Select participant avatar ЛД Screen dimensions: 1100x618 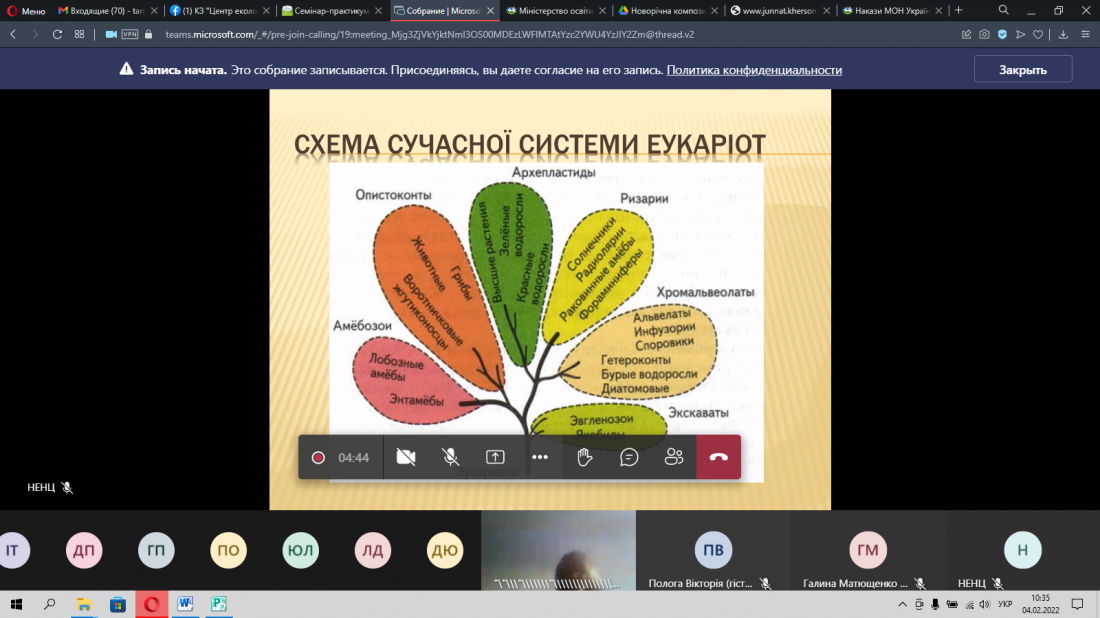[373, 550]
